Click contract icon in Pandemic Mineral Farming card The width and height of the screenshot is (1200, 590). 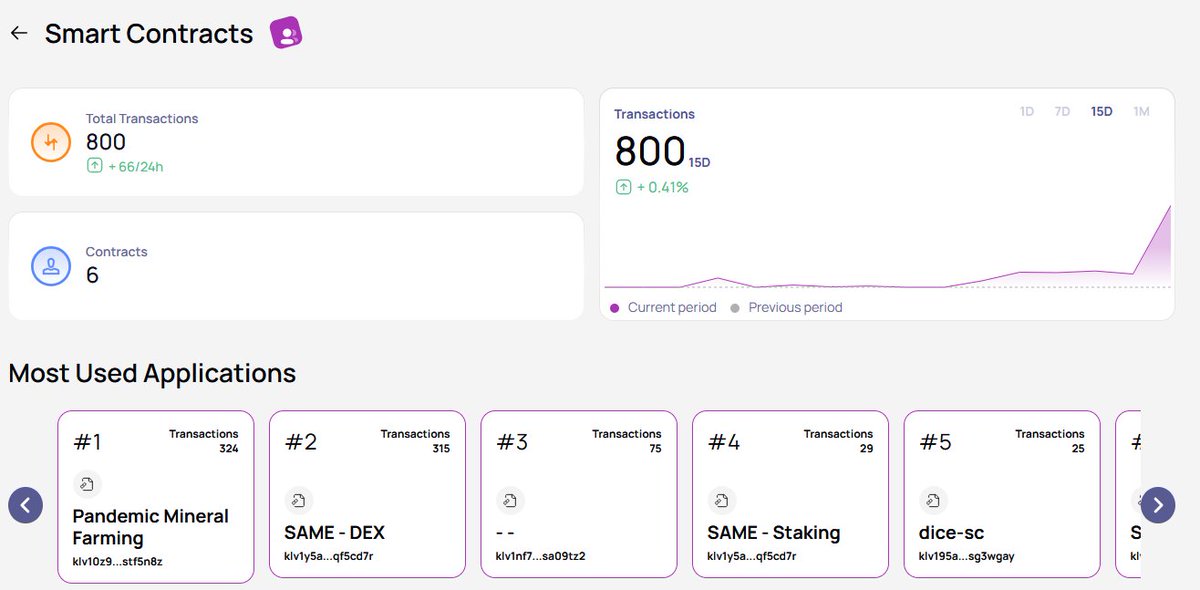pos(87,485)
